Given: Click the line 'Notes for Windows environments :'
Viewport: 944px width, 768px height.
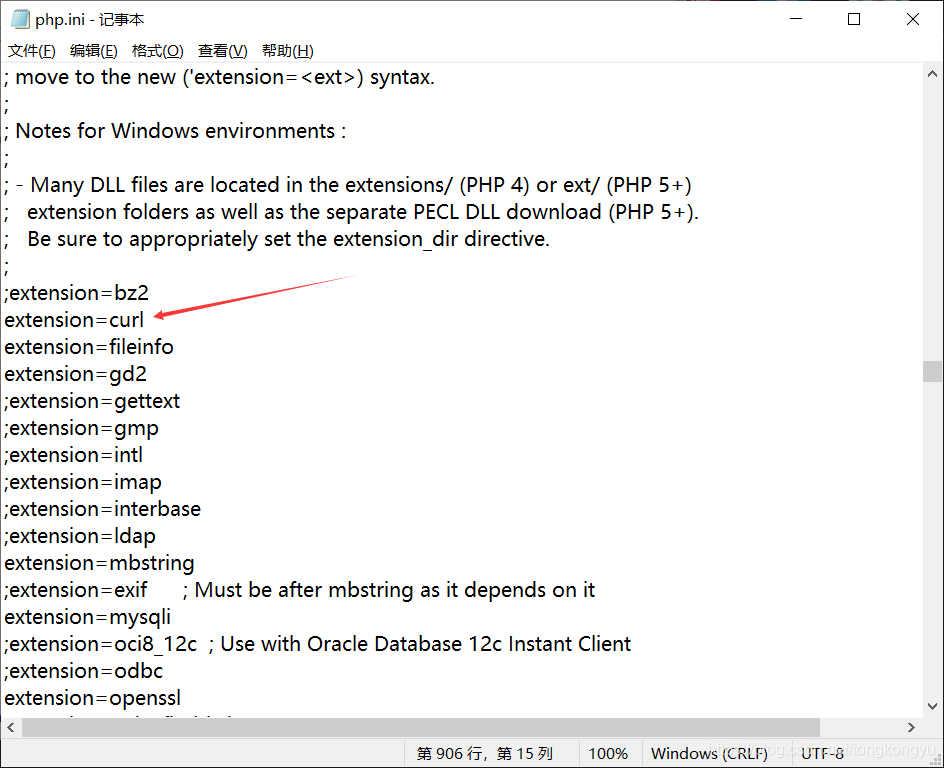Looking at the screenshot, I should 175,131.
